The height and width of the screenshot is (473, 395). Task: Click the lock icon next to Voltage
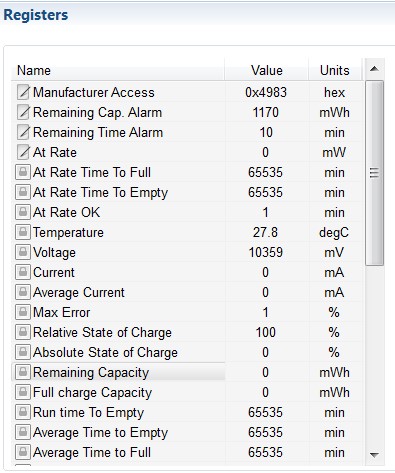coord(23,252)
